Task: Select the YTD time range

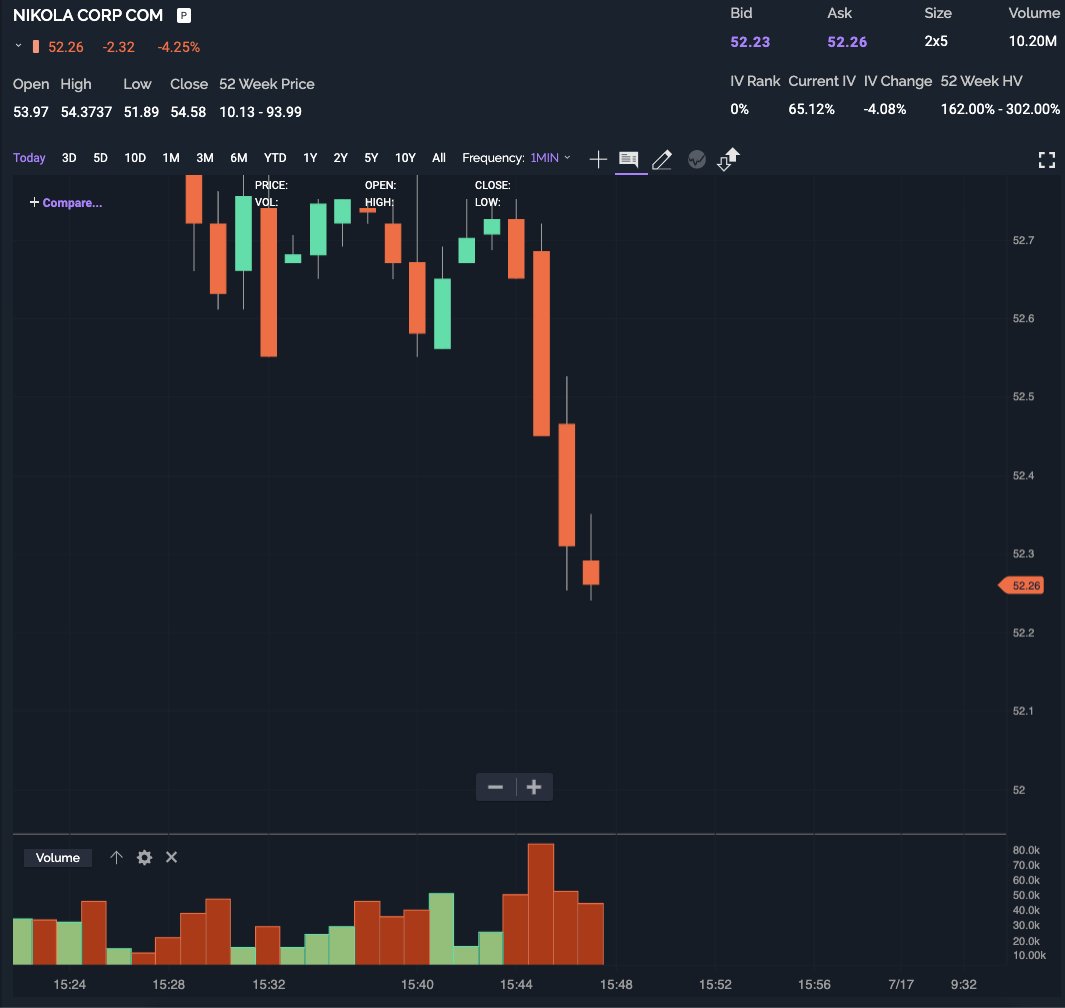Action: [x=275, y=158]
